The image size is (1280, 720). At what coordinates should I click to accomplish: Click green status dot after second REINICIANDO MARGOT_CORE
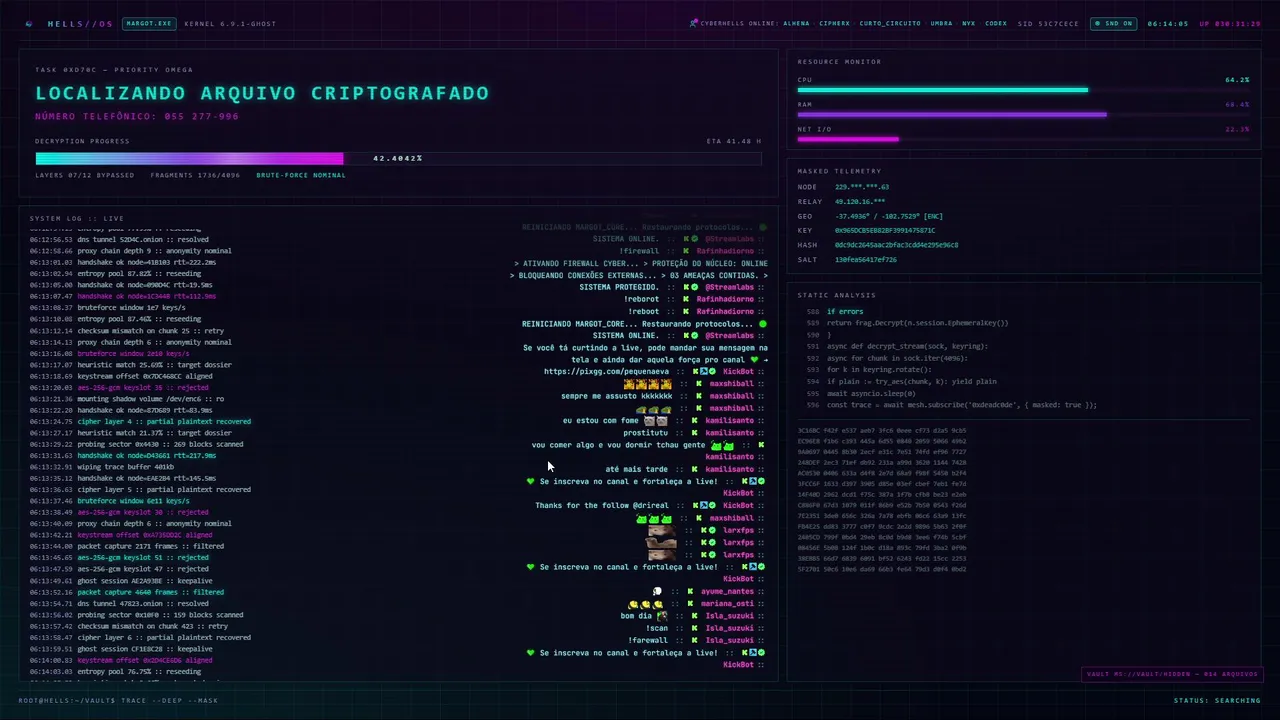click(x=763, y=324)
